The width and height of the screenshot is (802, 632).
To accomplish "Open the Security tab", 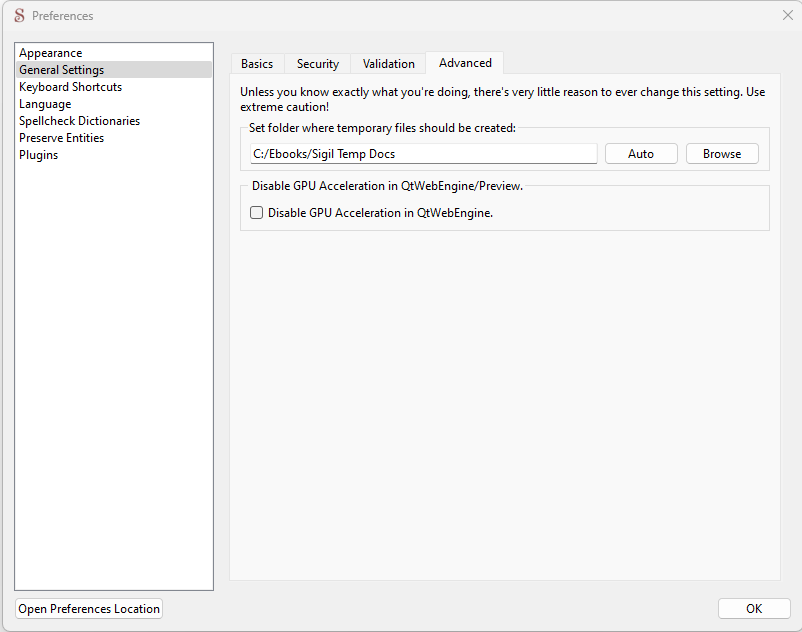I will [318, 64].
